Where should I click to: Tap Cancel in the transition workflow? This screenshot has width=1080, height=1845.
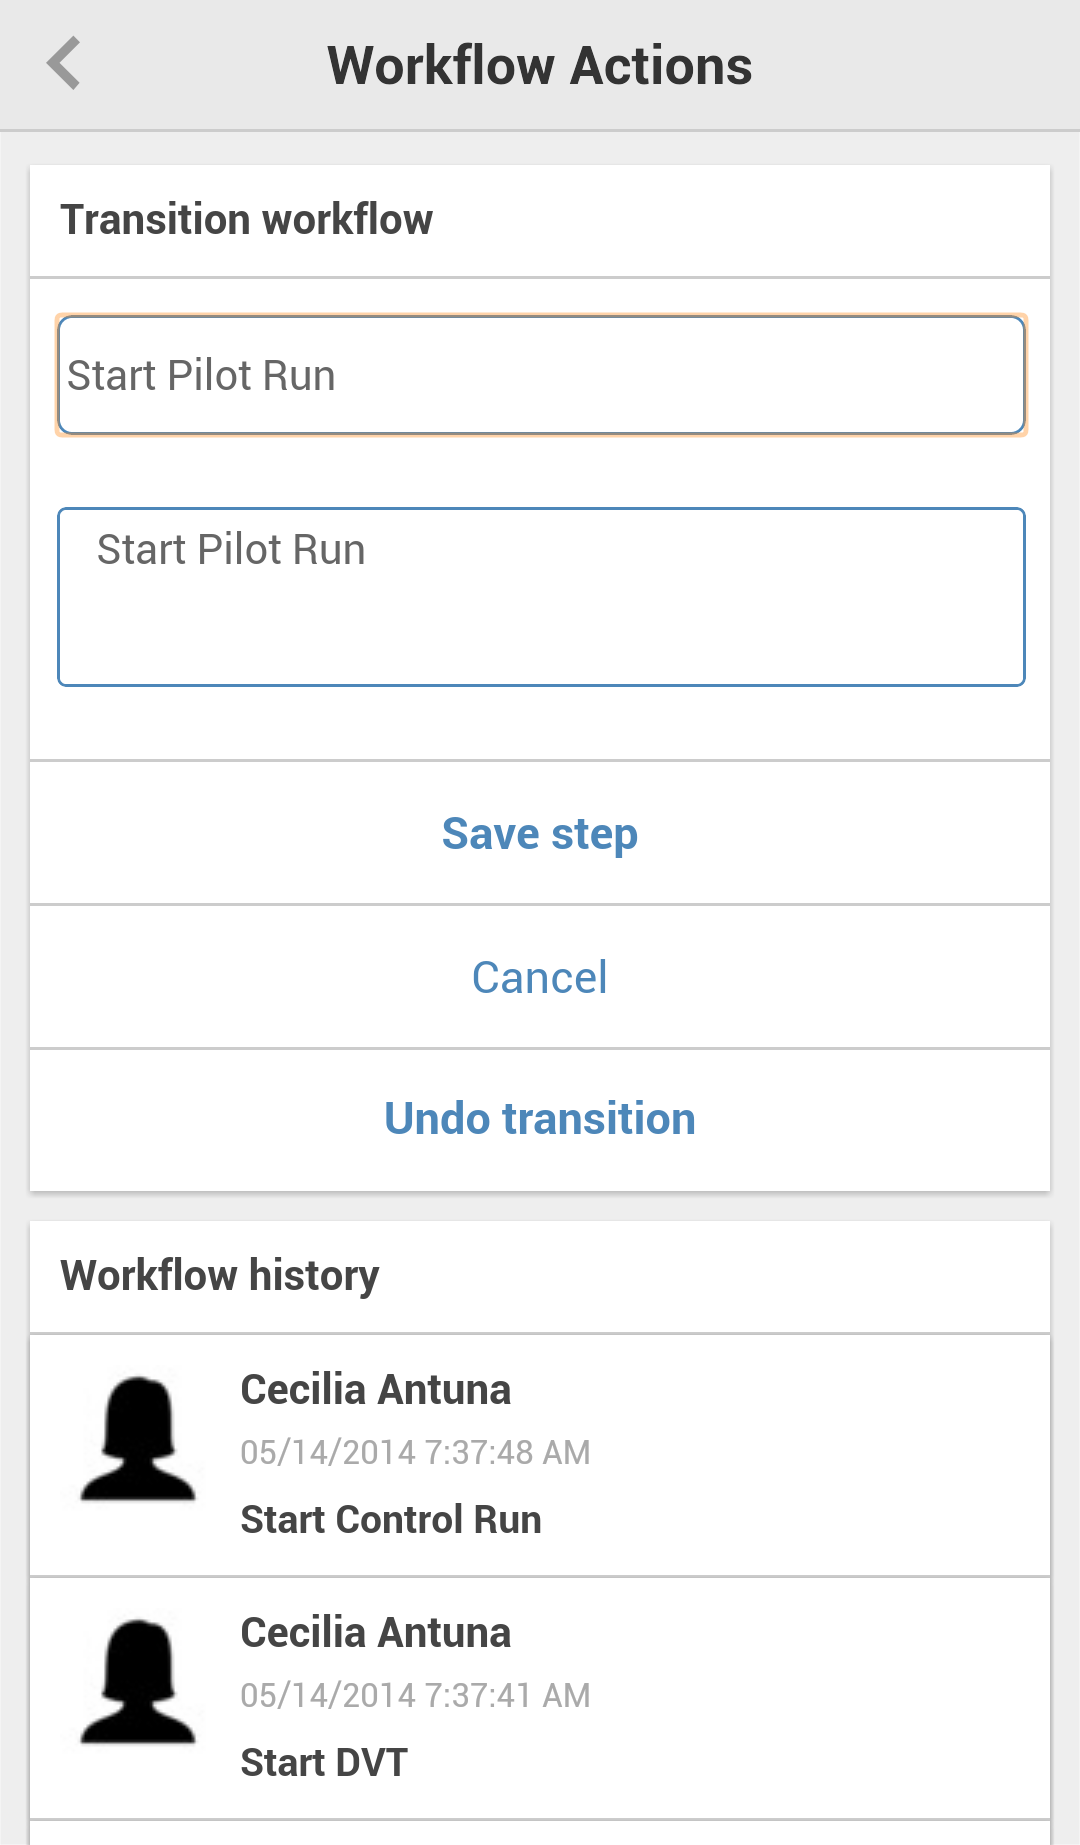(540, 977)
